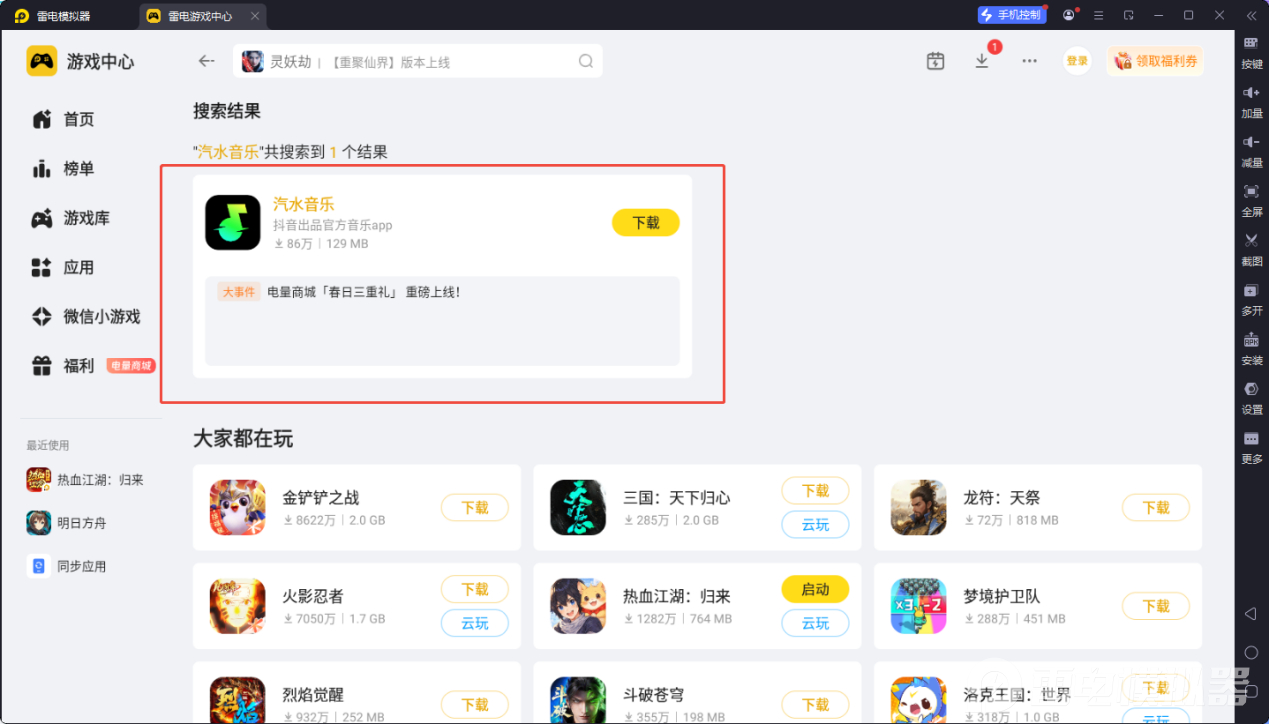1269x724 pixels.
Task: Cloud play 火影忍者 via 云玩
Action: tap(475, 623)
